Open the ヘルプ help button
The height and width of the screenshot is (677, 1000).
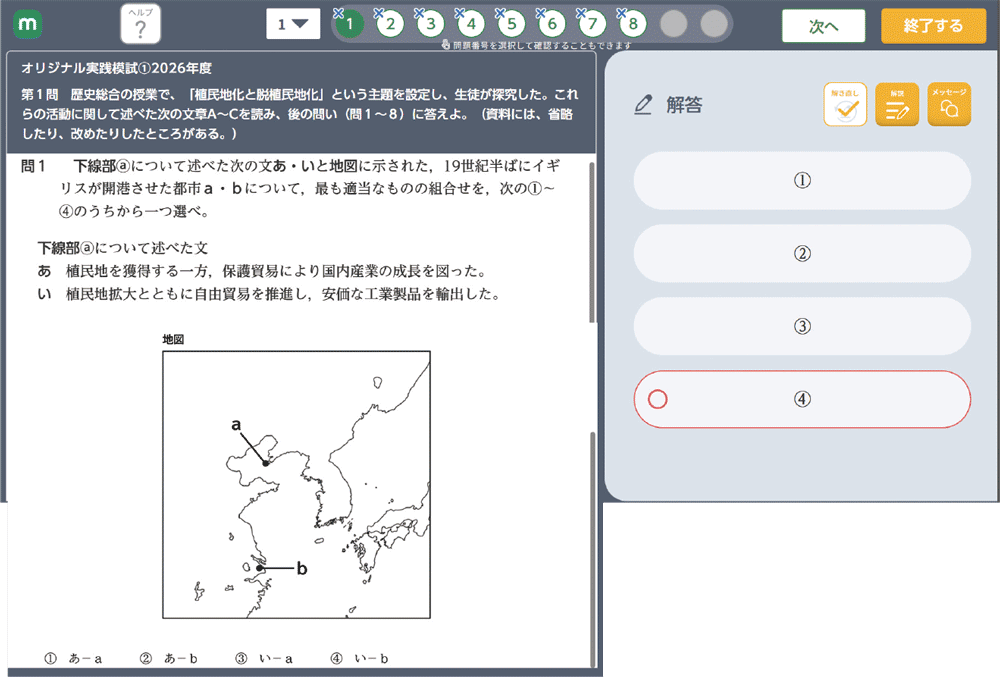point(140,24)
